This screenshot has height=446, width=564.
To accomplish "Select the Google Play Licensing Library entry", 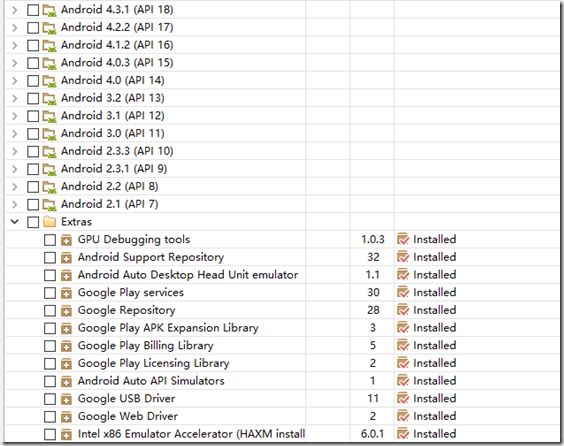I will coord(154,363).
